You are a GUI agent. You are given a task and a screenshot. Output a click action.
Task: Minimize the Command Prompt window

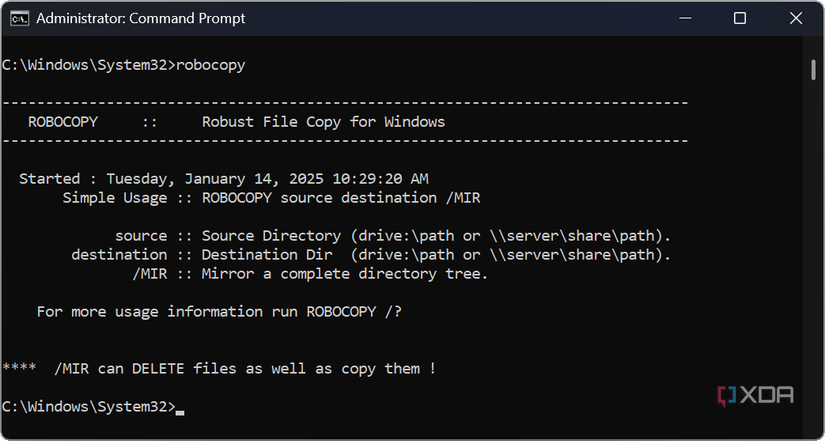tap(686, 18)
